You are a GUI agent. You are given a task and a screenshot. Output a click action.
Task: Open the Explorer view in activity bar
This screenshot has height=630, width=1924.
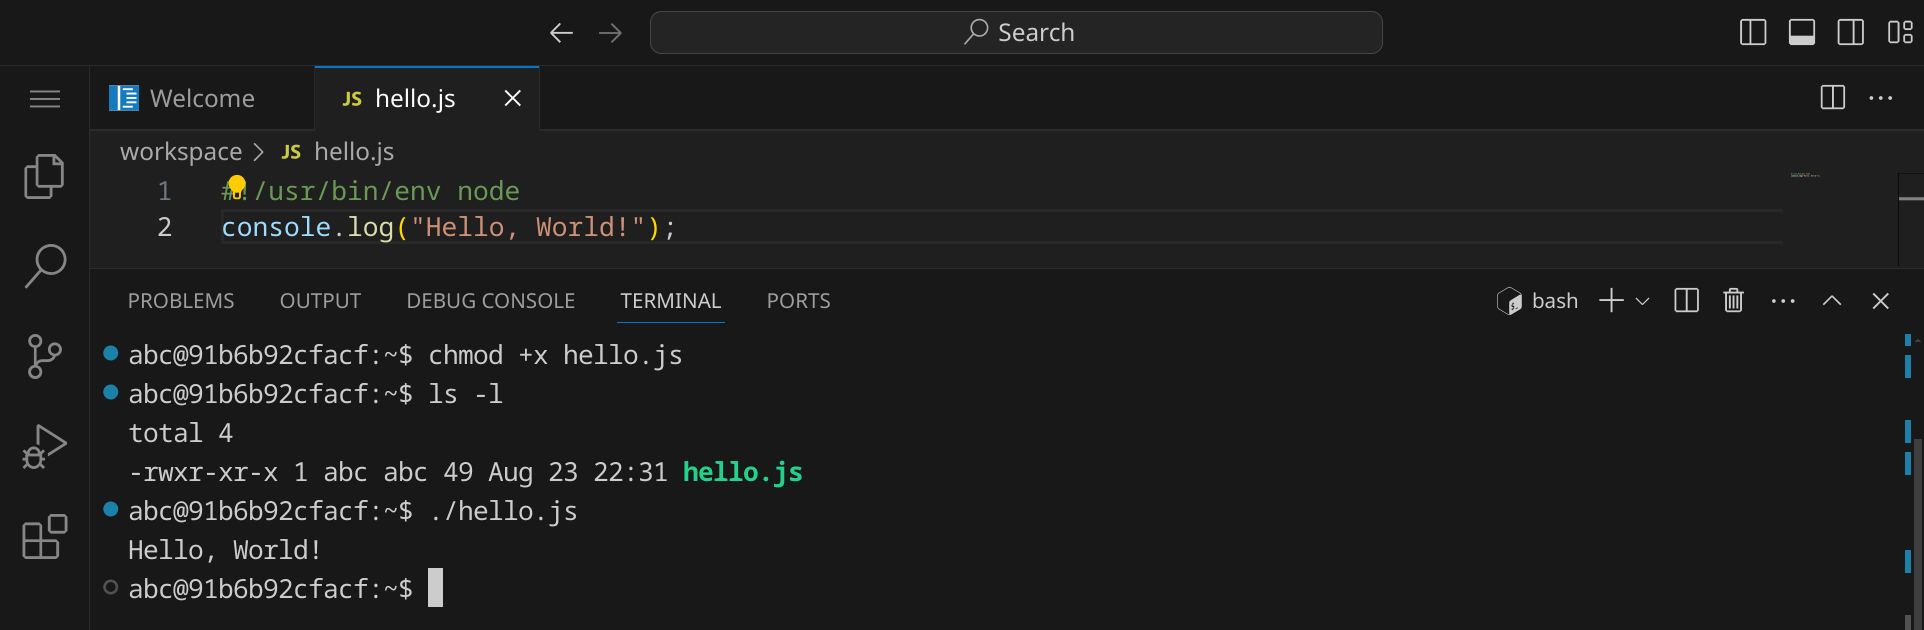pyautogui.click(x=44, y=177)
